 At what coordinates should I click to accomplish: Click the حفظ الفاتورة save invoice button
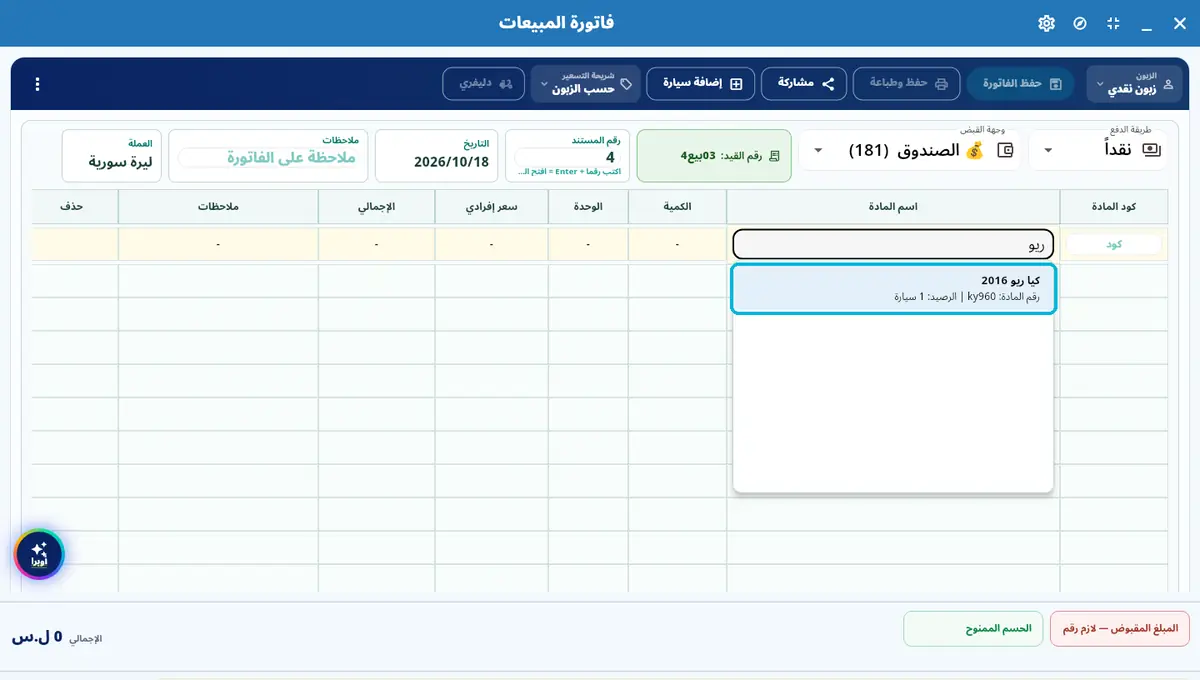(1020, 84)
